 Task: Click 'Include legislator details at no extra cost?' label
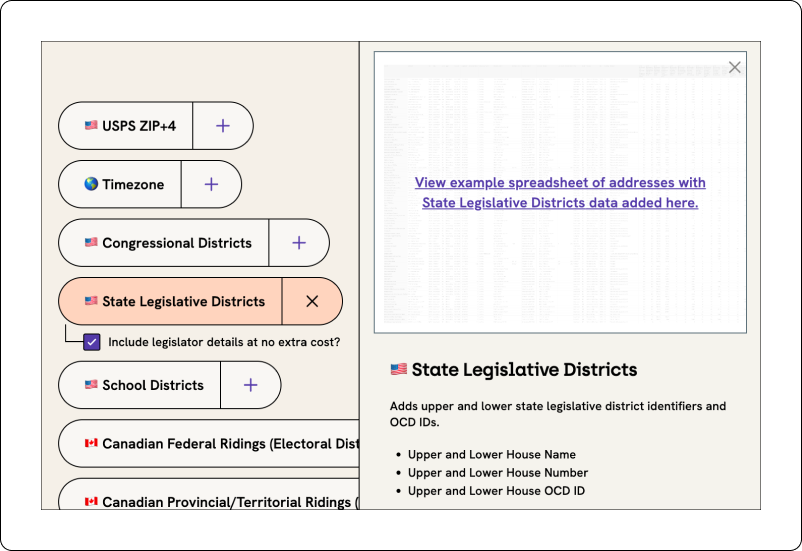[x=224, y=342]
